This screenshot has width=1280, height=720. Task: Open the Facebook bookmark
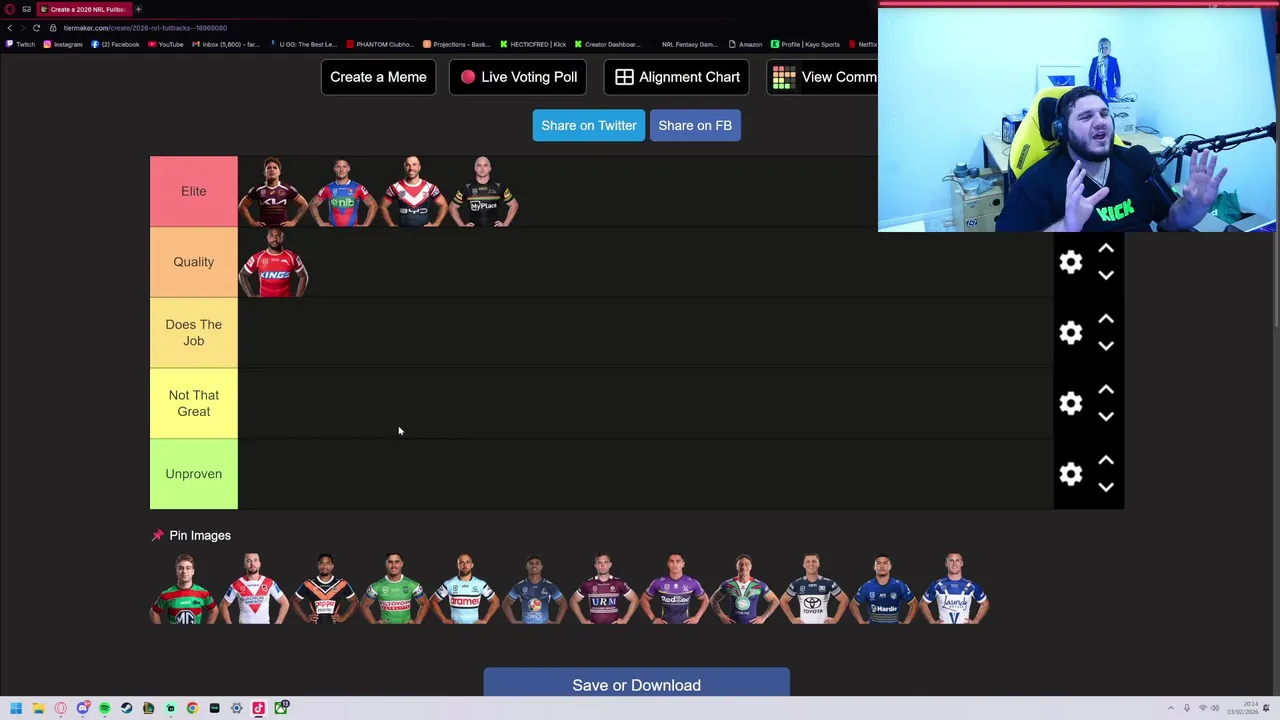[116, 44]
